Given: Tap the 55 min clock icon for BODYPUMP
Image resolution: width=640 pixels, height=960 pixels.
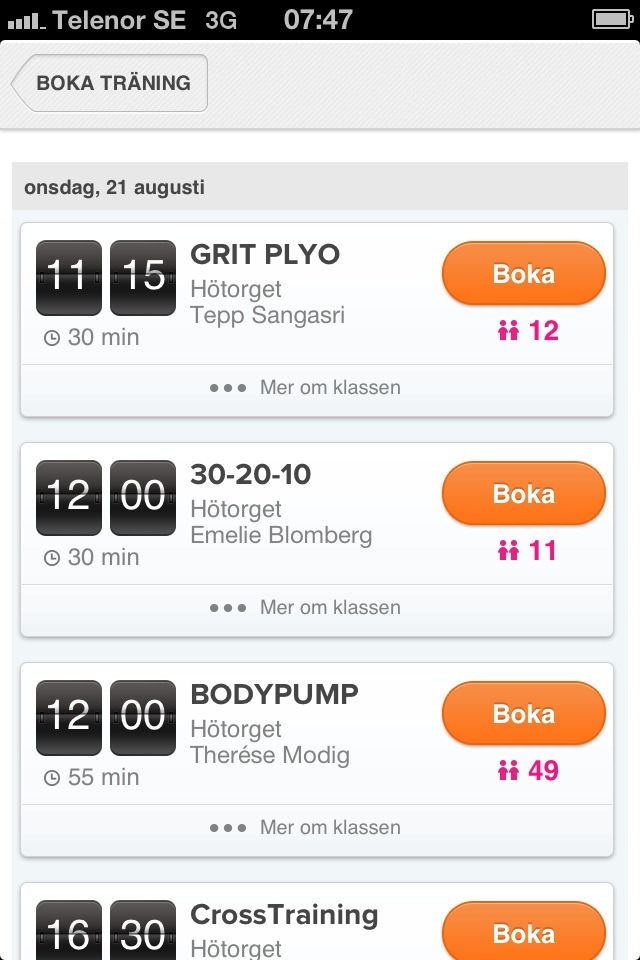Looking at the screenshot, I should click(52, 779).
